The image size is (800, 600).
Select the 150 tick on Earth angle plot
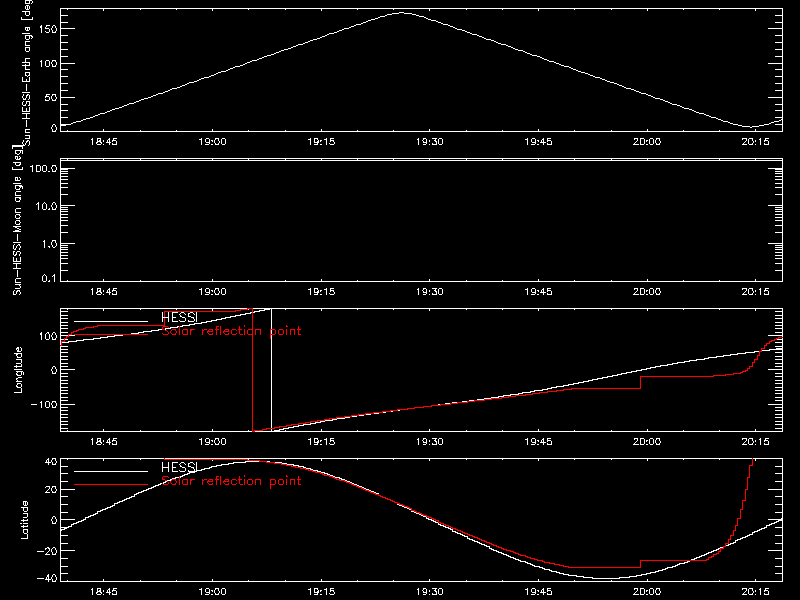[47, 29]
